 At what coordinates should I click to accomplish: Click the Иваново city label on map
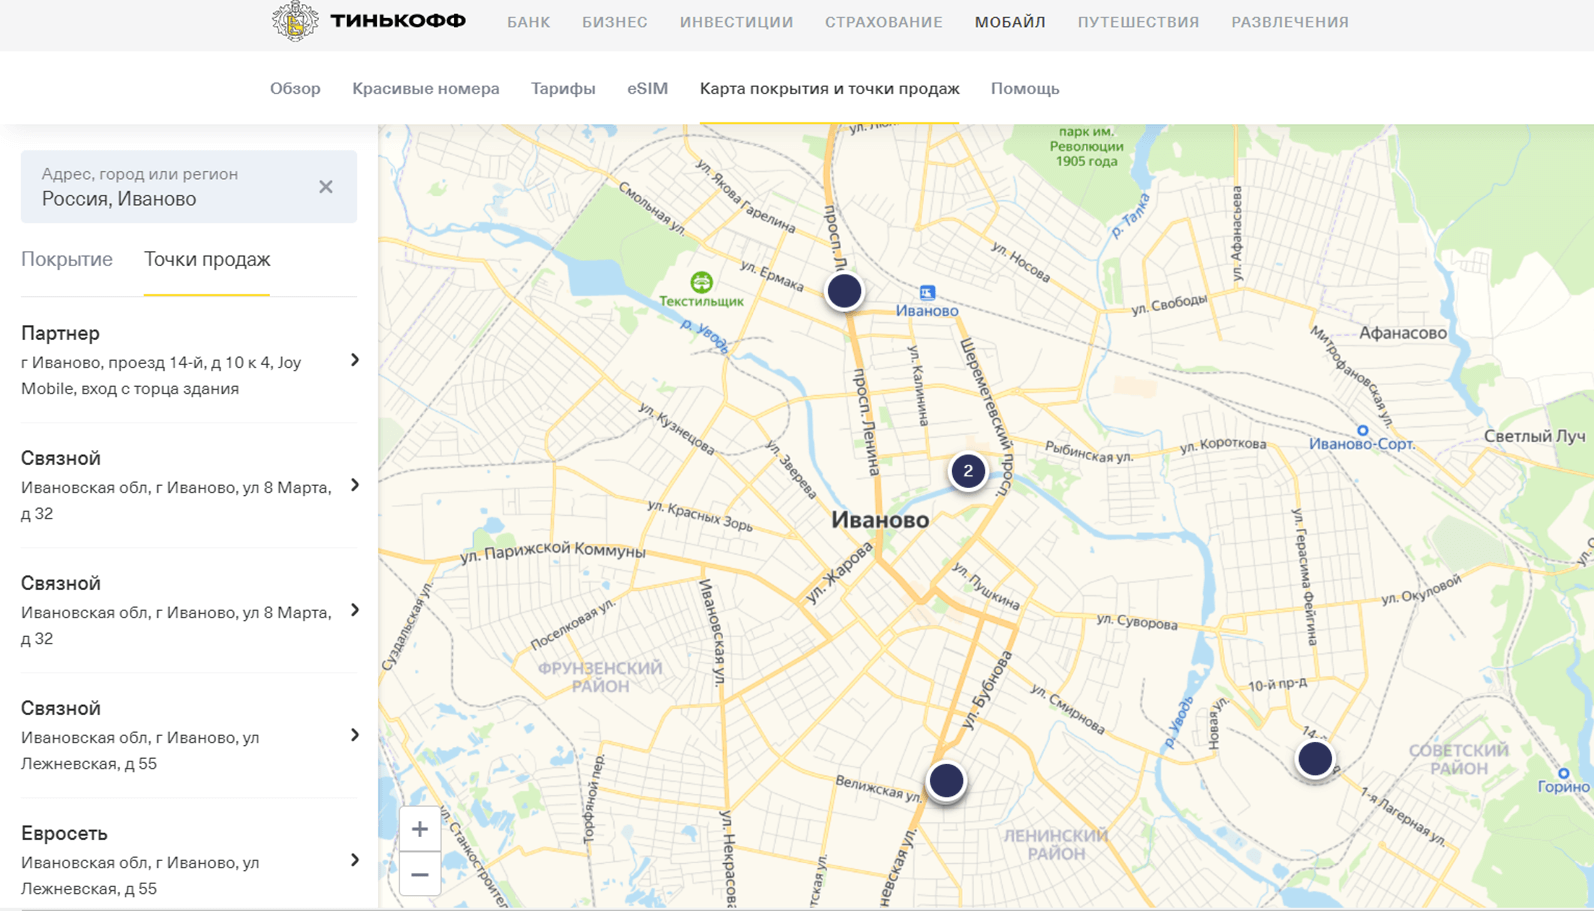tap(880, 519)
